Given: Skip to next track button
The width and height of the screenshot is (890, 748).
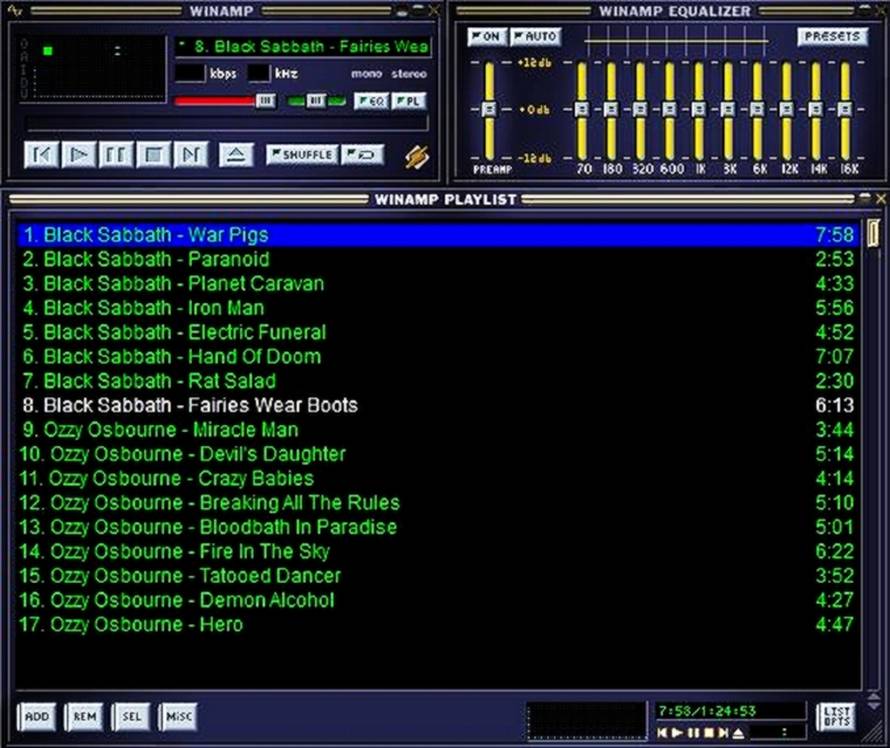Looking at the screenshot, I should tap(190, 155).
